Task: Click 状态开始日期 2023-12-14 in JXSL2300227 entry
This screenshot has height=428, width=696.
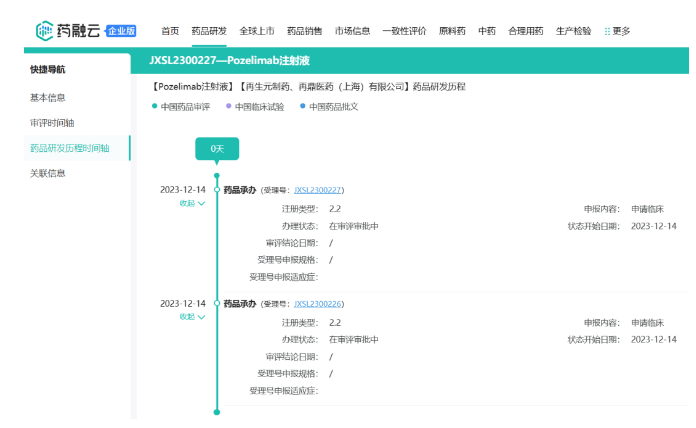Action: [654, 226]
